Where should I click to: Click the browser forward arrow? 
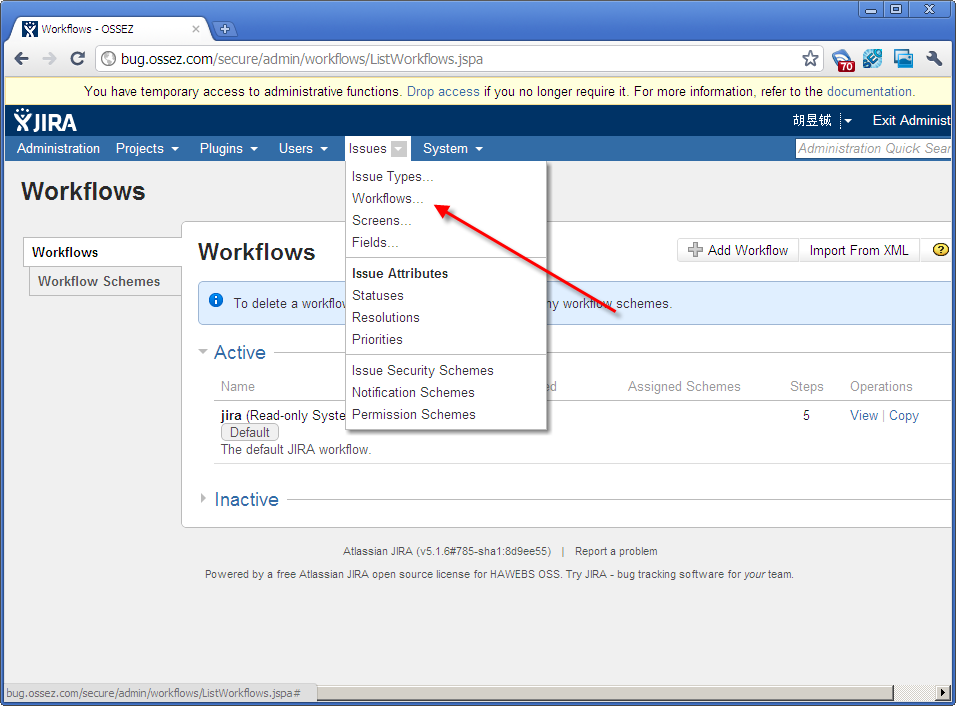tap(49, 59)
